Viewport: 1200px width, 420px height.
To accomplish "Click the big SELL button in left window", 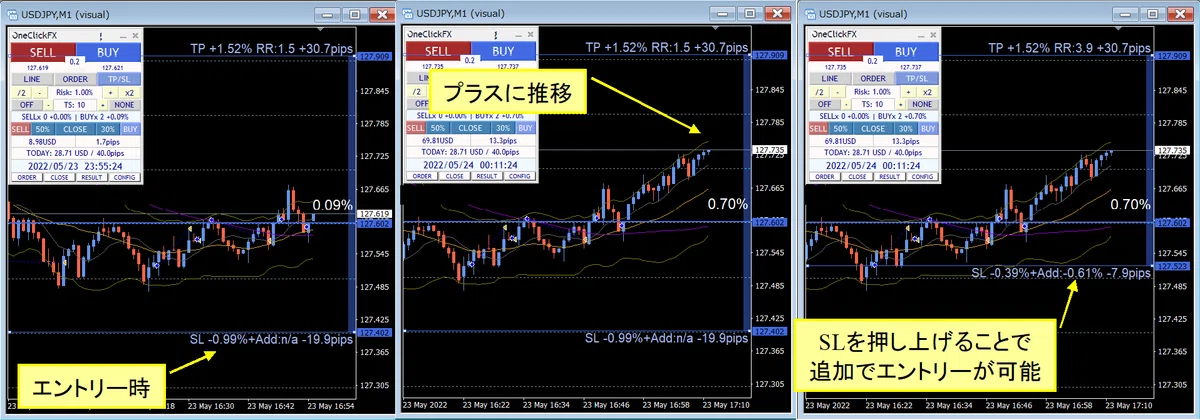I will [x=43, y=52].
